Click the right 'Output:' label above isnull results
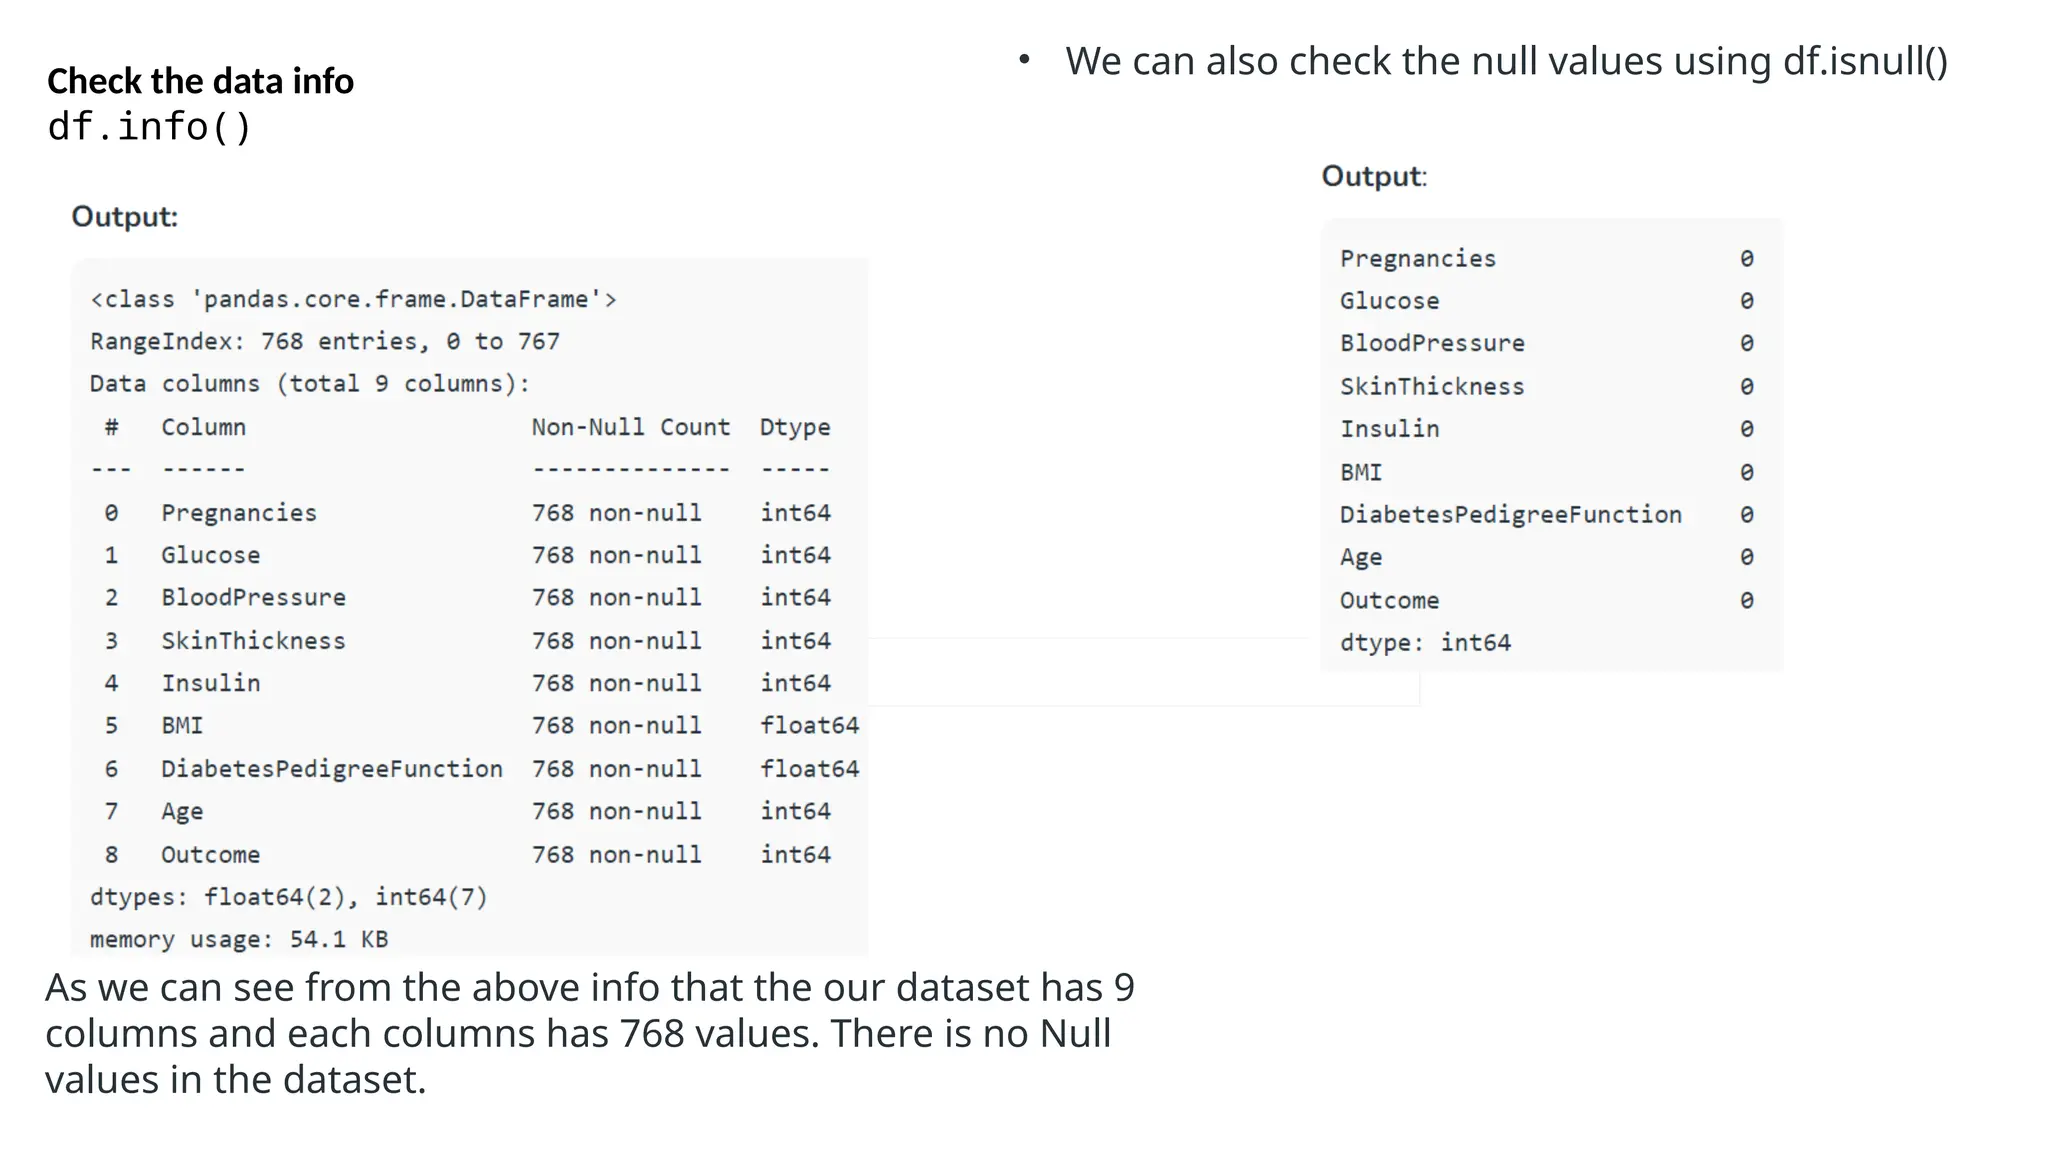 [1374, 176]
